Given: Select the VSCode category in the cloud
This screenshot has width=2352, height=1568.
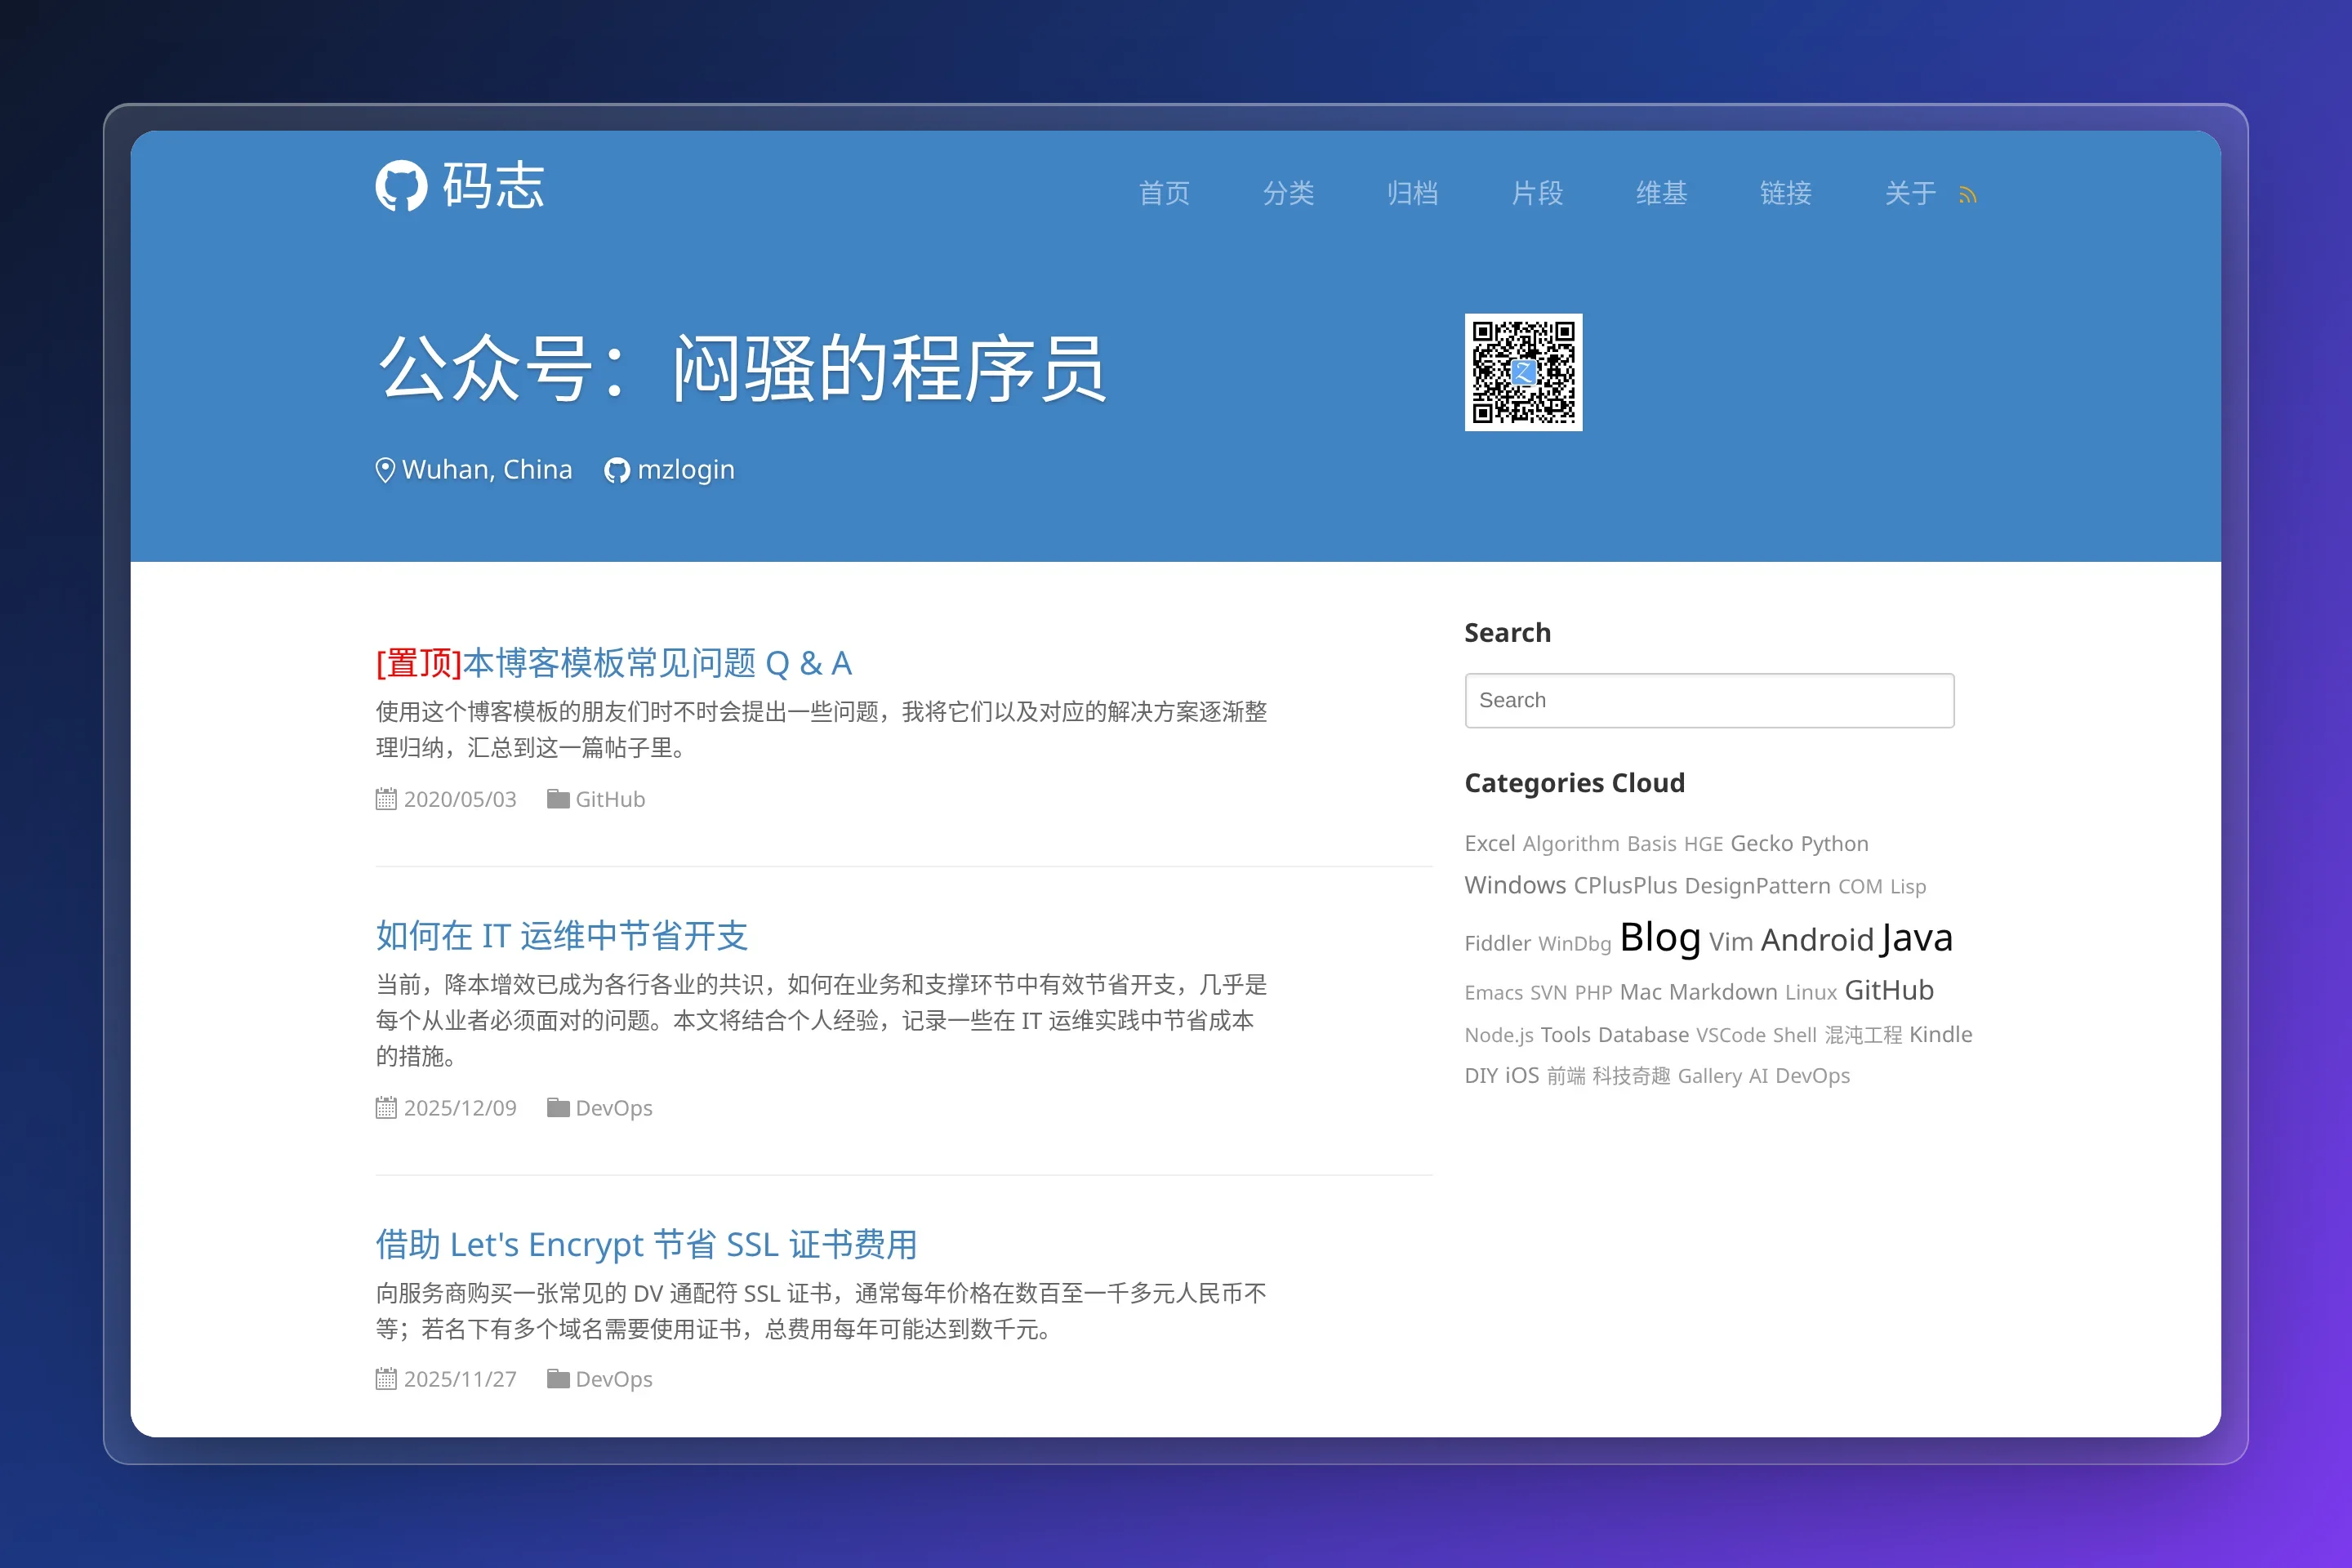Looking at the screenshot, I should [1731, 1035].
